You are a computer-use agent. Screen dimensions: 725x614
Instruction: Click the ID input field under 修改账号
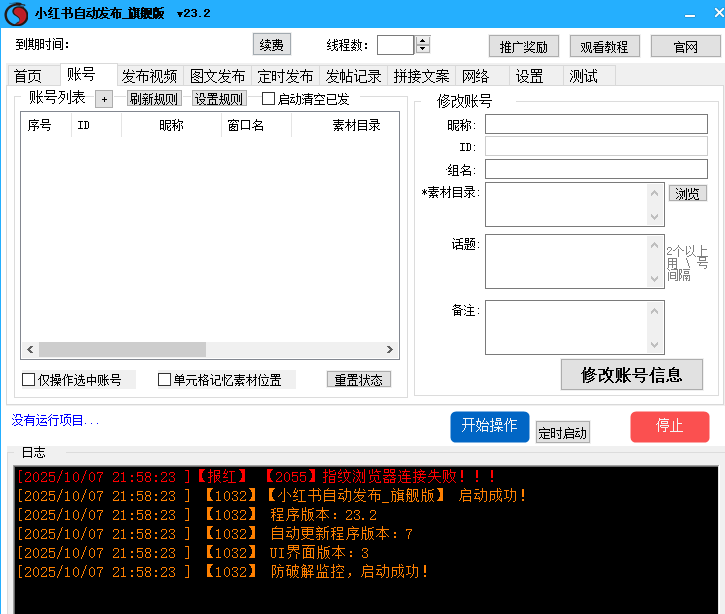coord(596,147)
